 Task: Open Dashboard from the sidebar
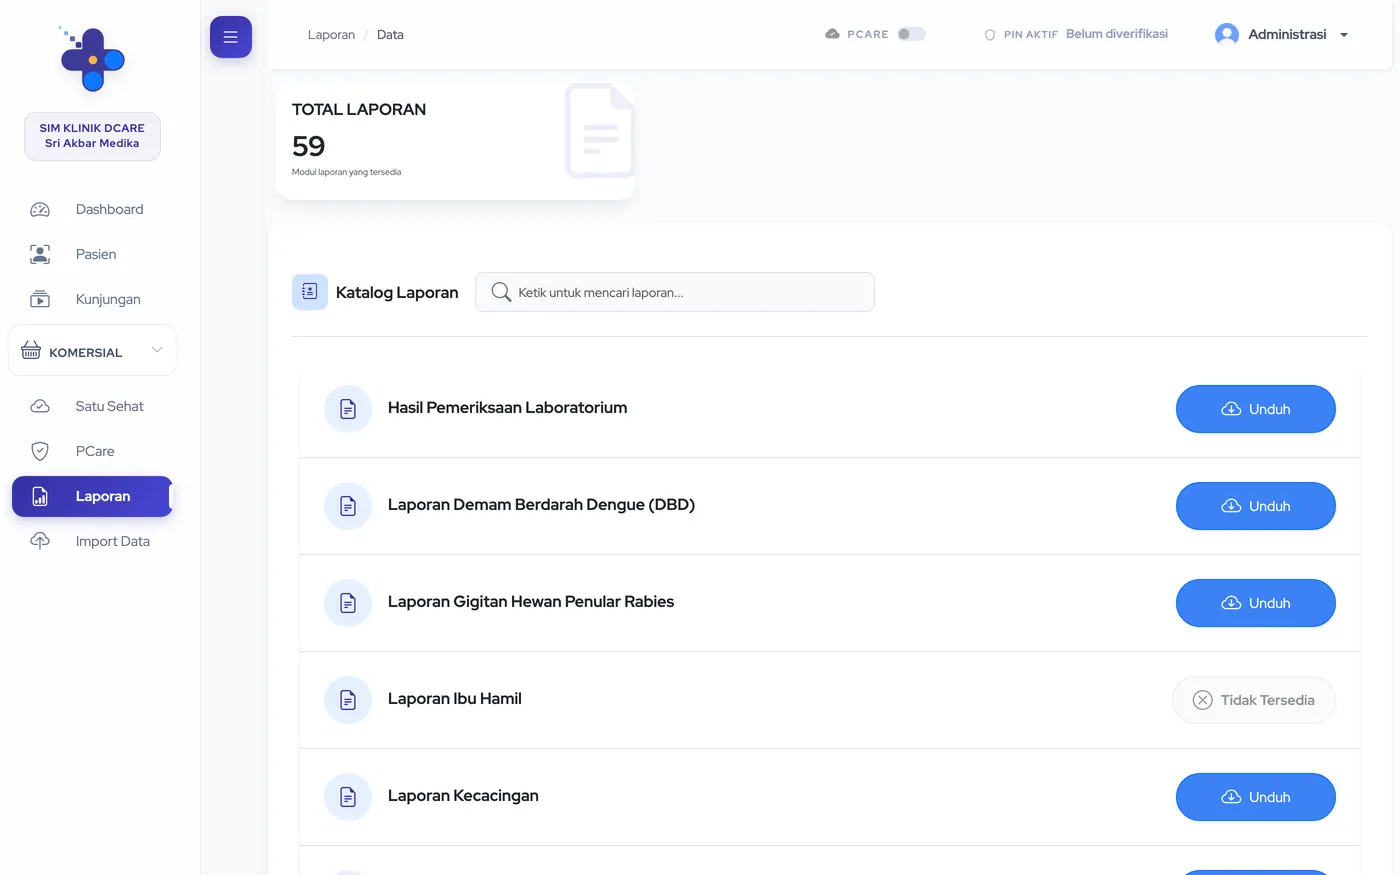click(92, 210)
